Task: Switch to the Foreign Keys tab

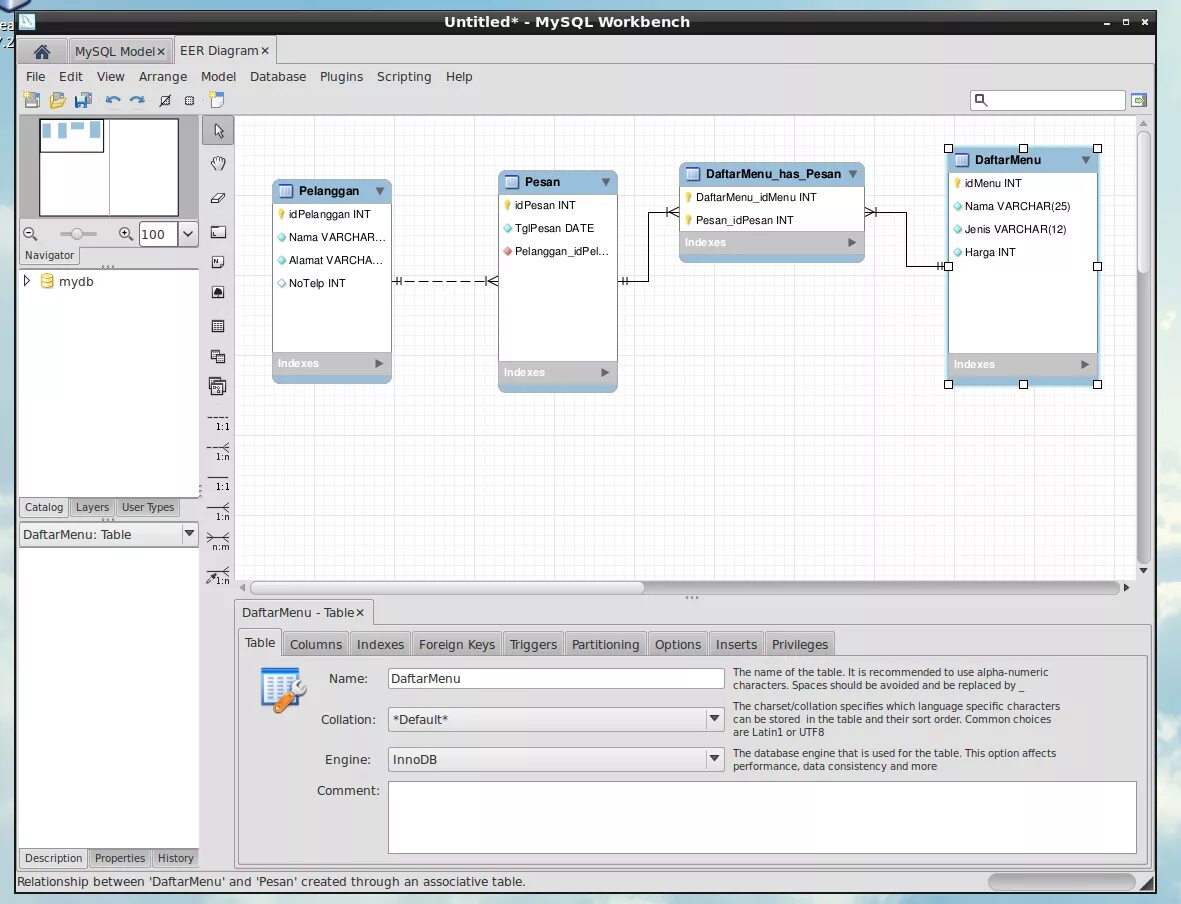Action: click(x=456, y=645)
